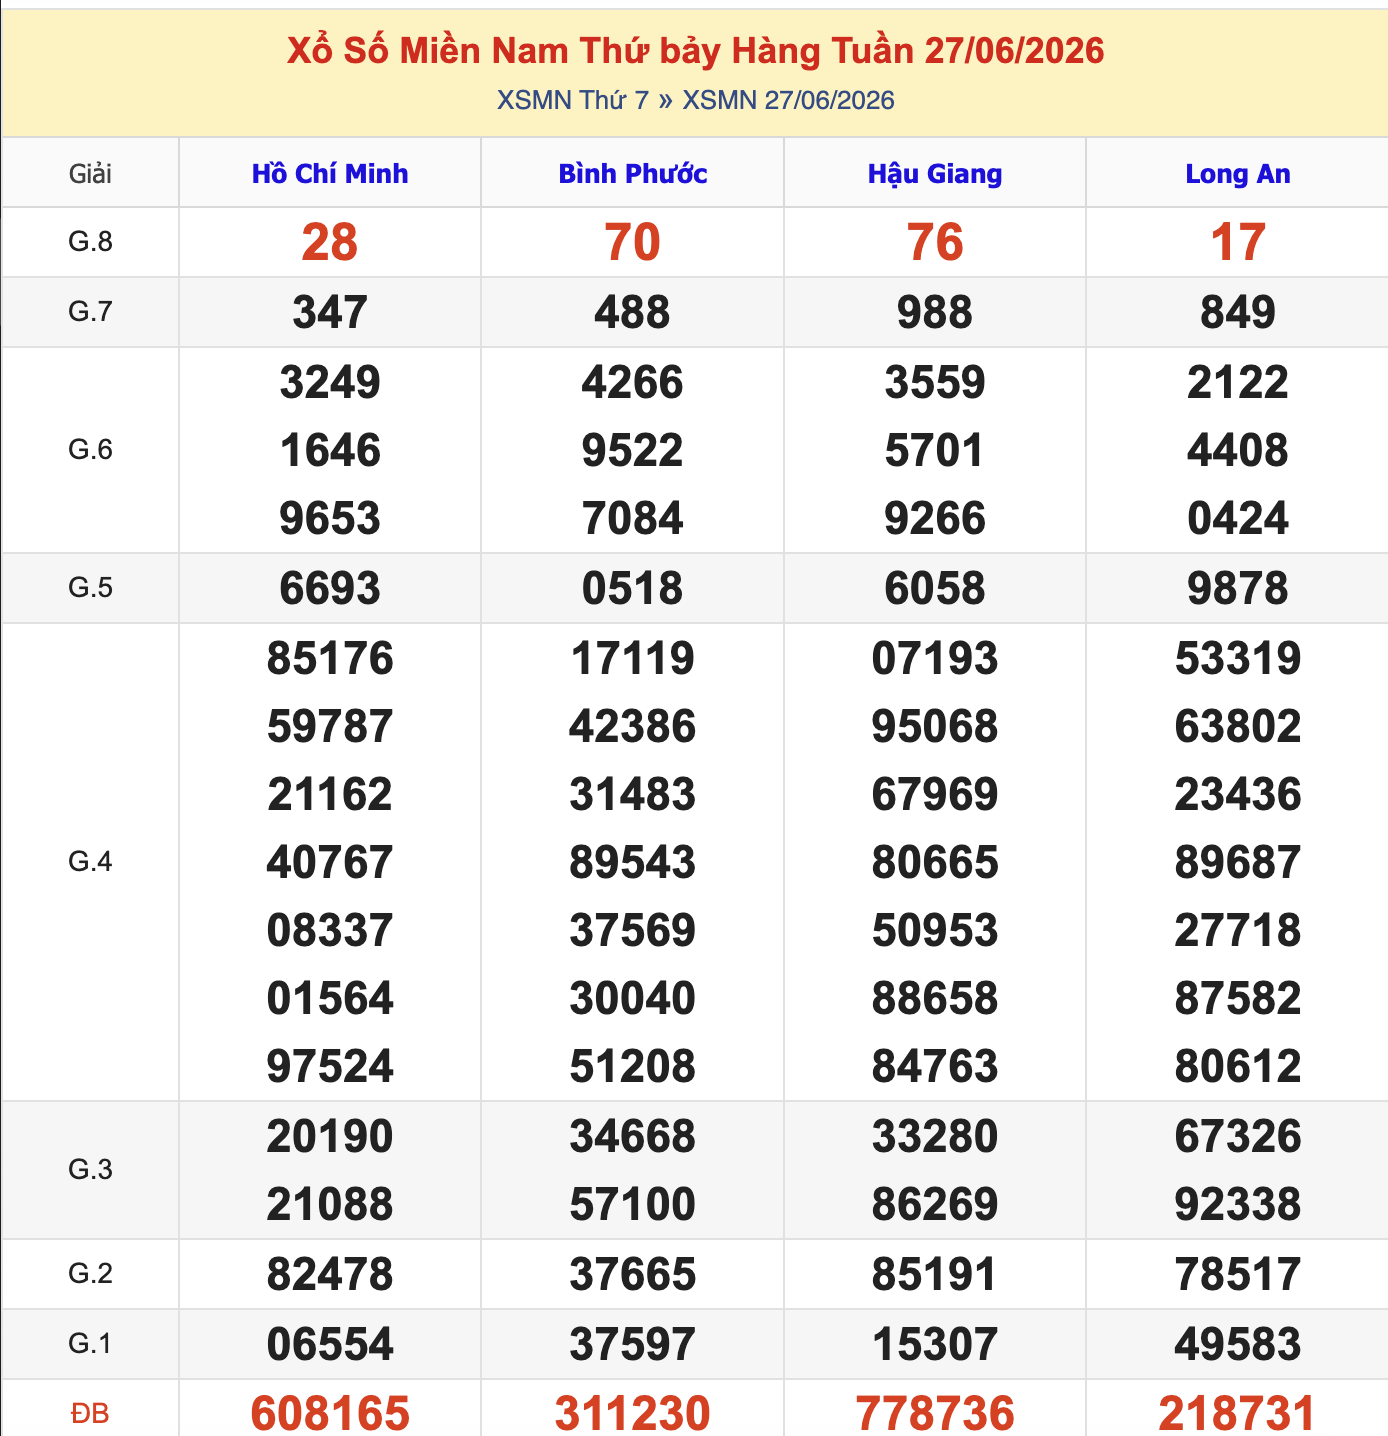1388x1436 pixels.
Task: Click the G.2 row label
Action: [90, 1274]
